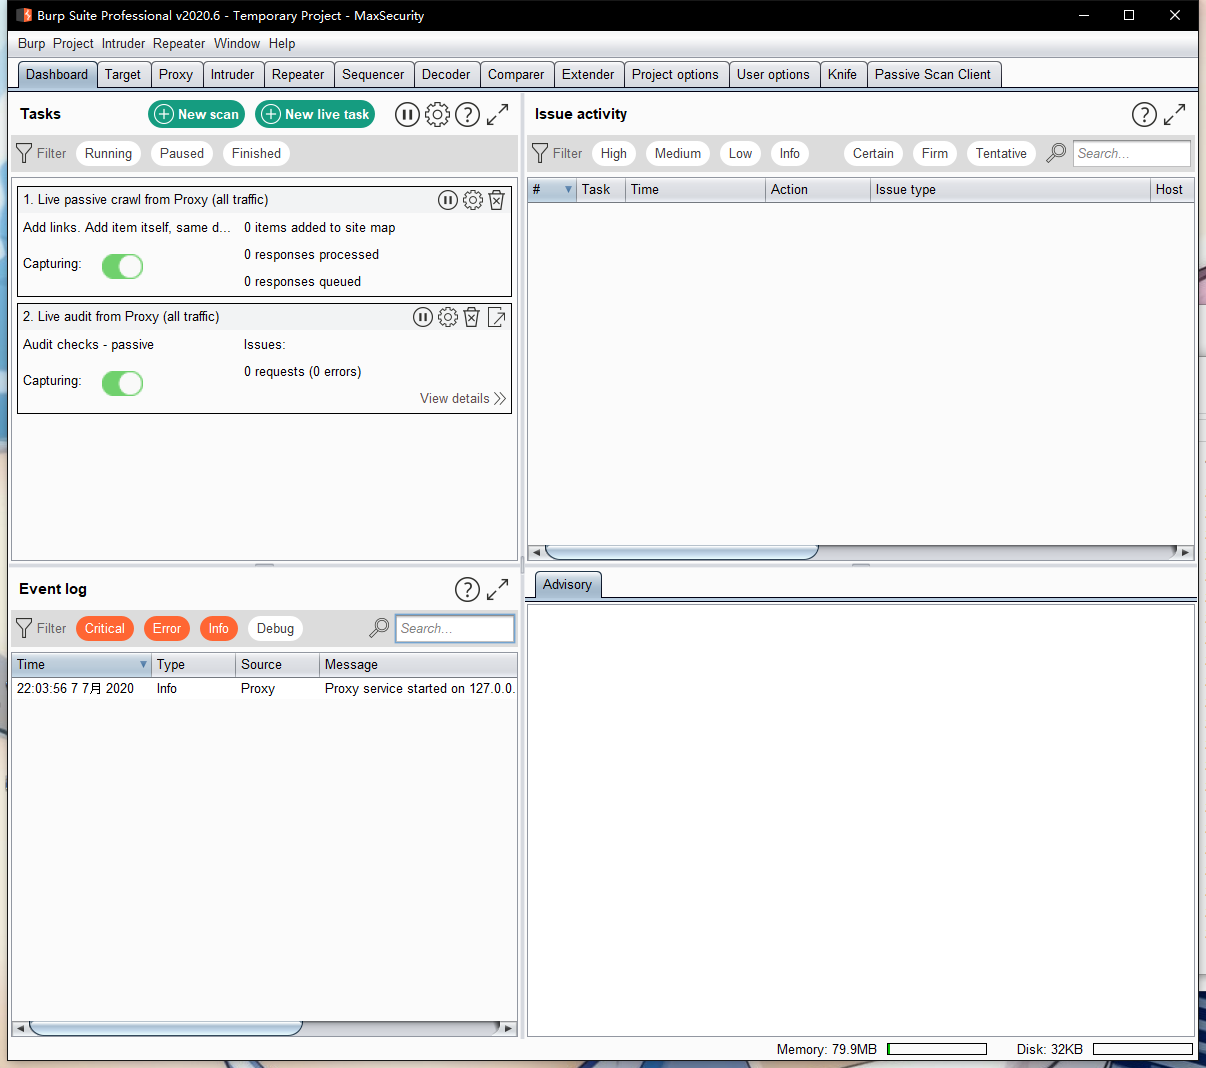The height and width of the screenshot is (1068, 1206).
Task: Toggle the Firm confidence filter
Action: pos(935,153)
